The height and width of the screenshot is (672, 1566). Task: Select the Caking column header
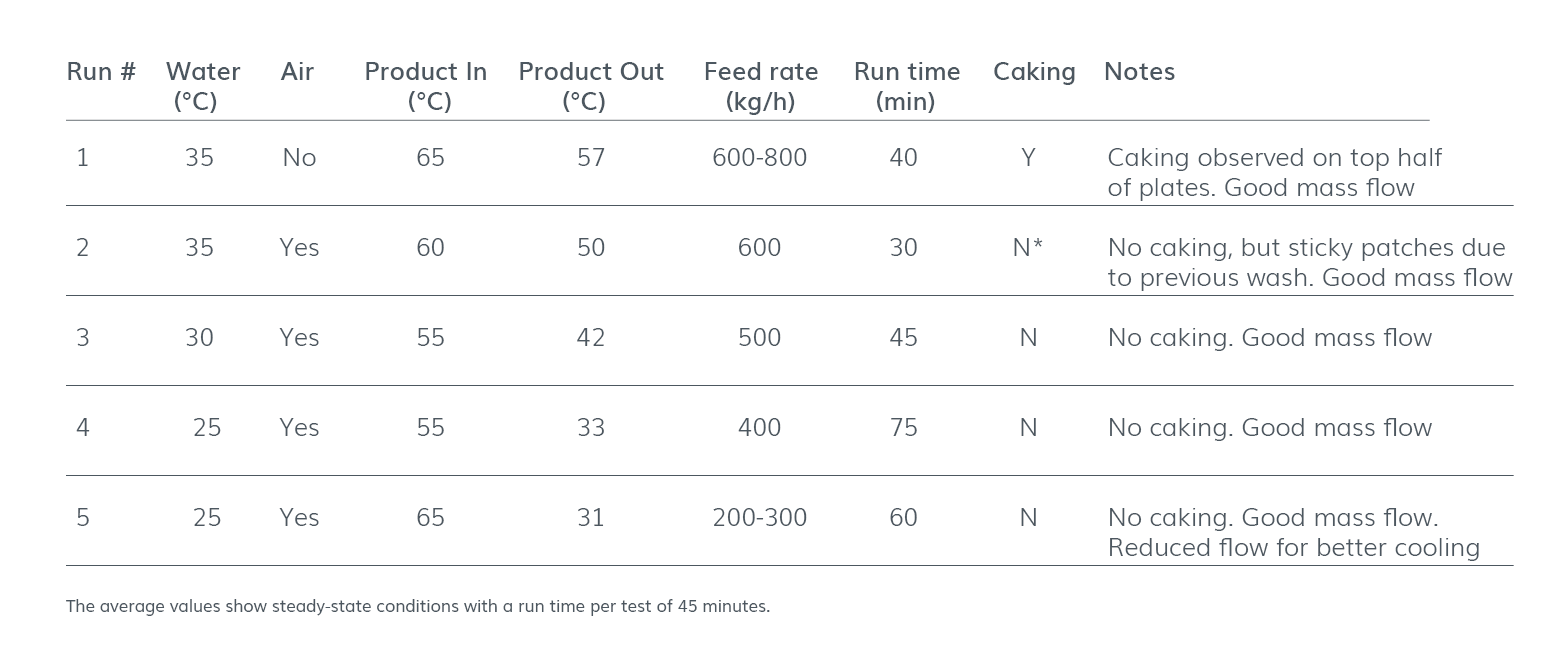click(1033, 72)
